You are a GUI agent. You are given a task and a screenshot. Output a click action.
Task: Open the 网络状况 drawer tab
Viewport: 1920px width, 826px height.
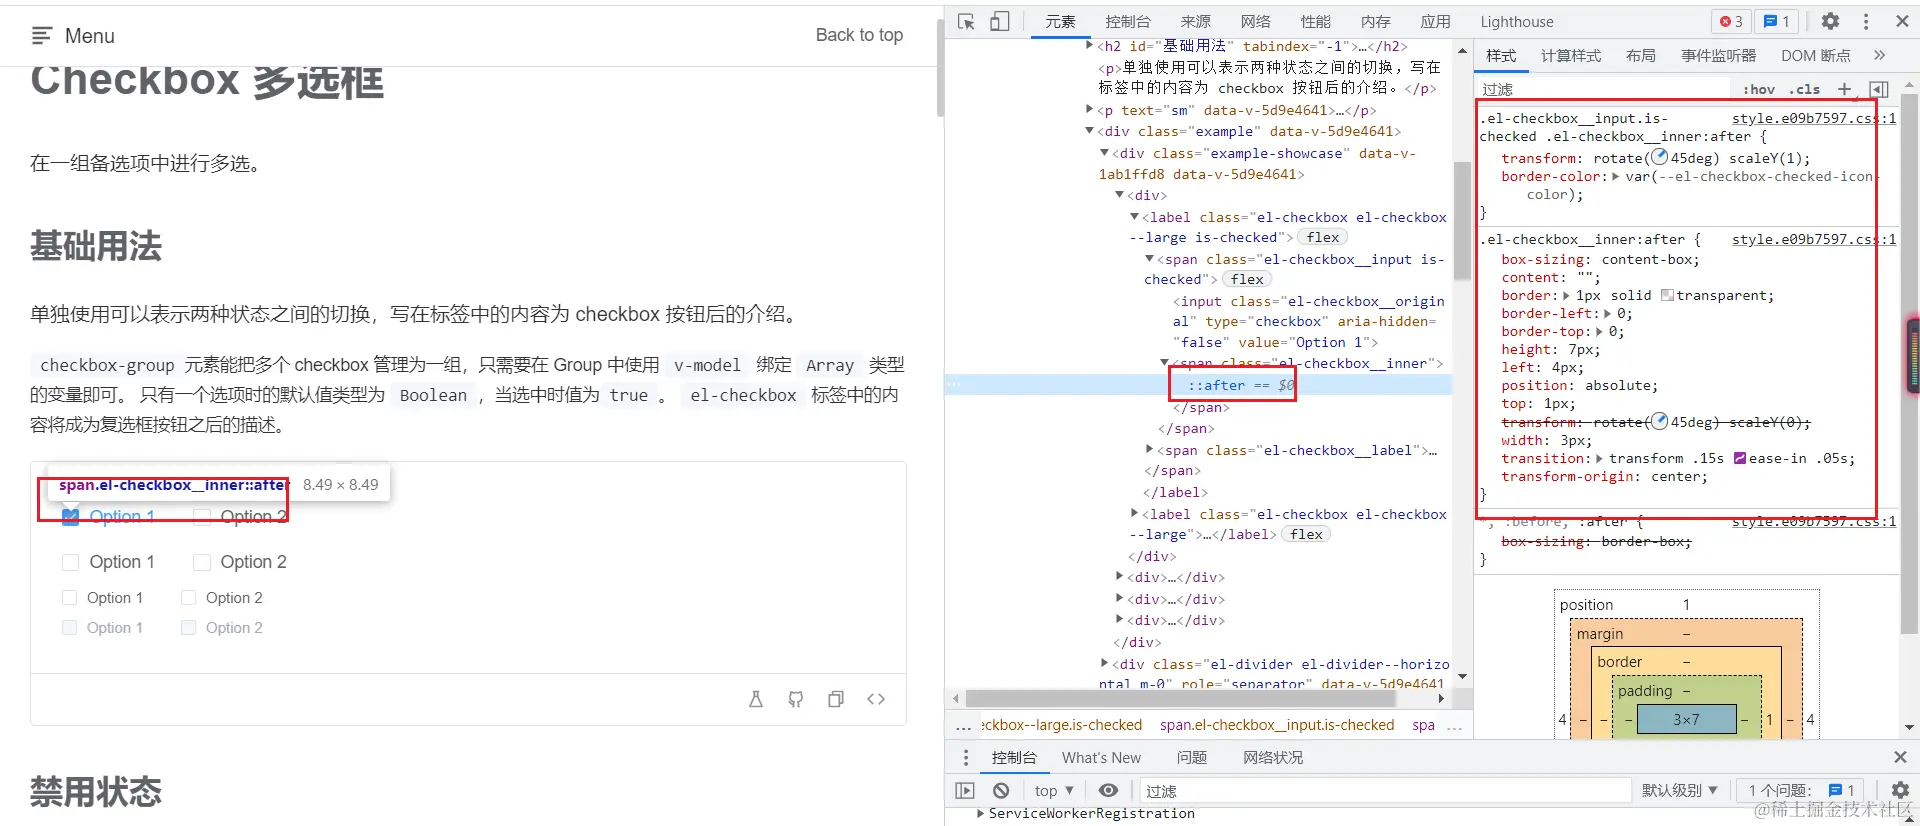point(1273,757)
